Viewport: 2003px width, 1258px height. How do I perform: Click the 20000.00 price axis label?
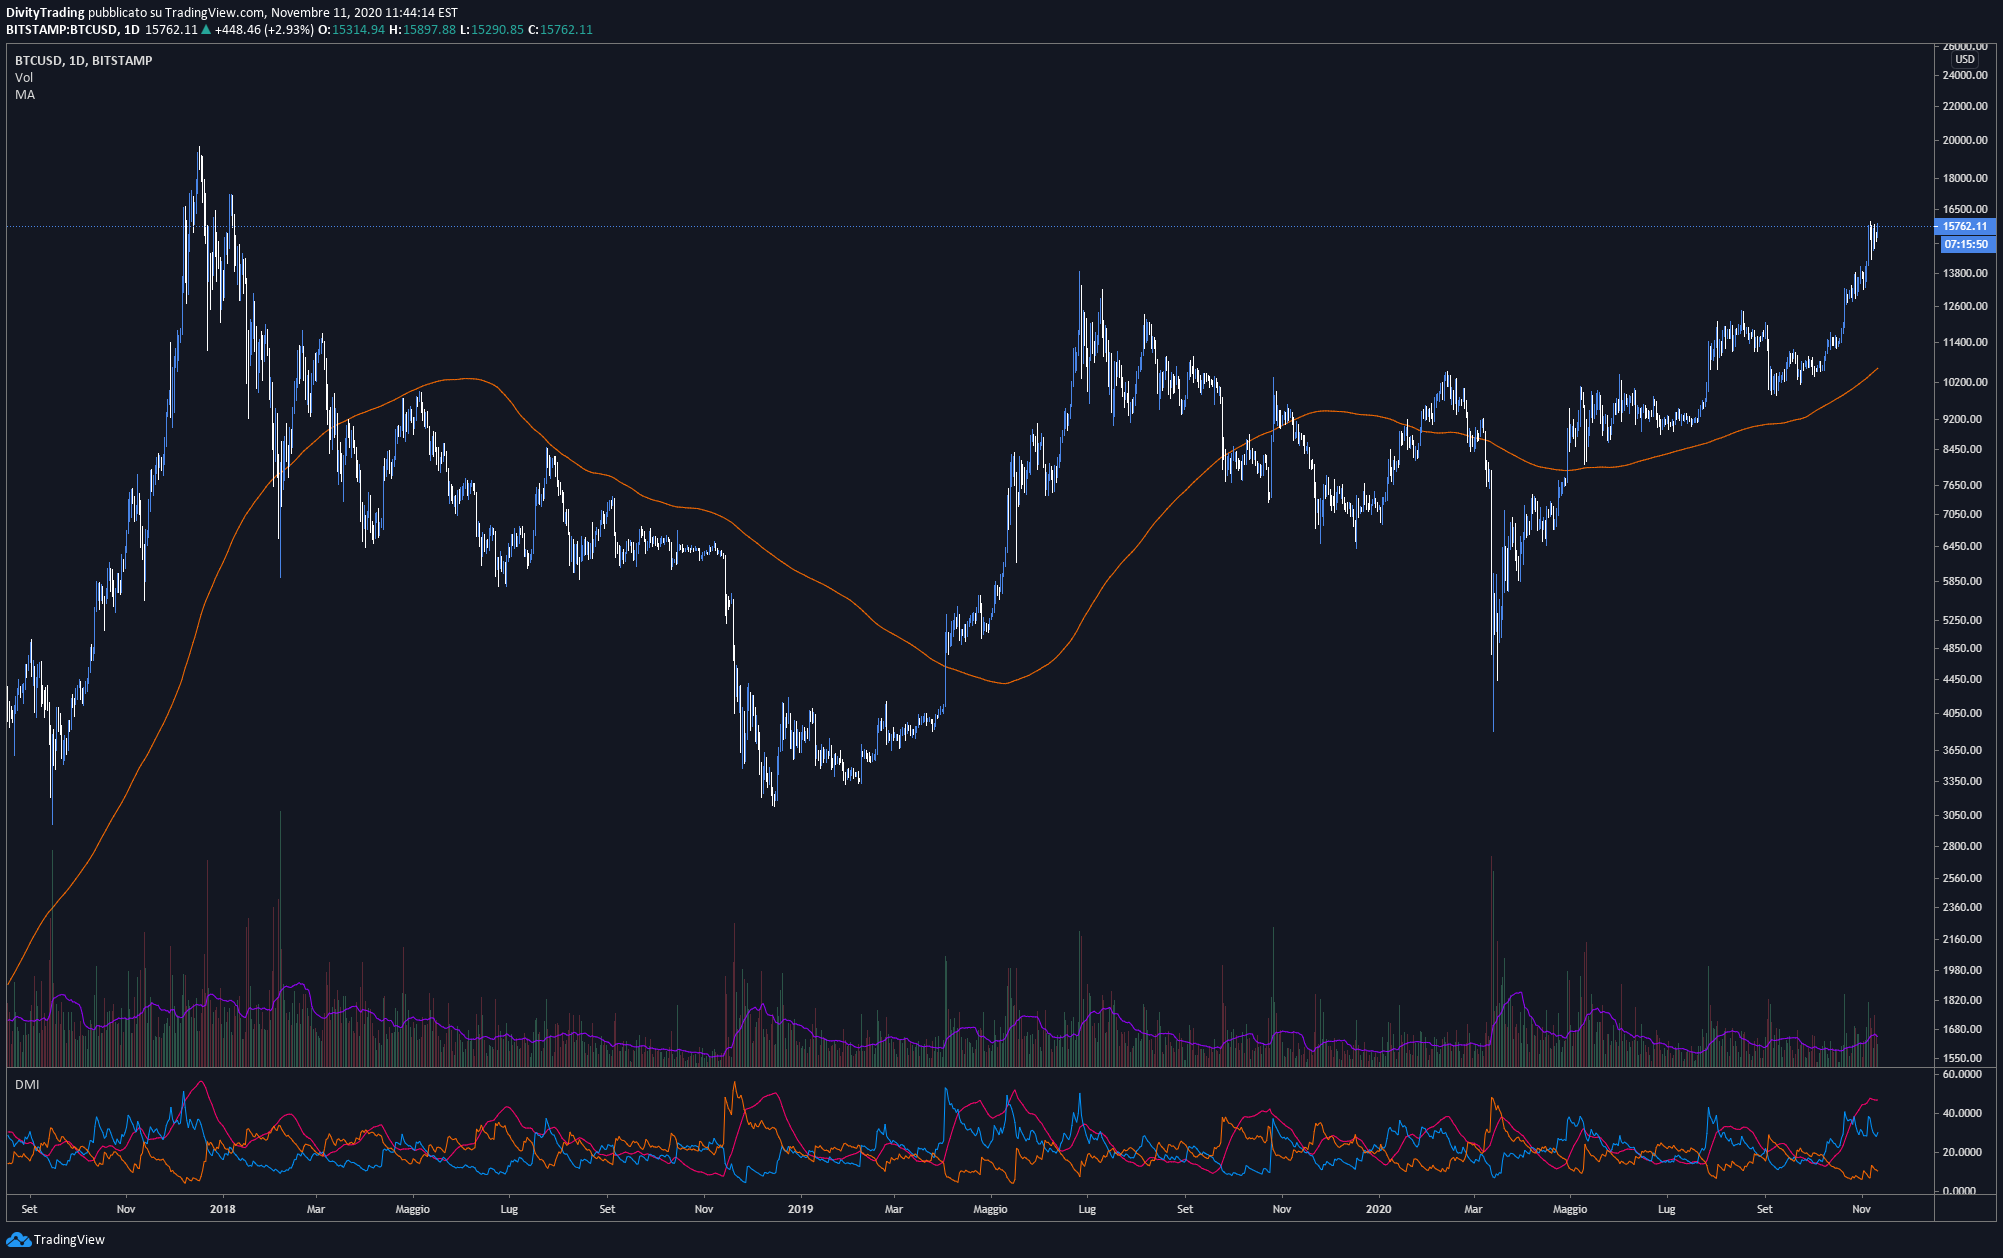click(1965, 141)
